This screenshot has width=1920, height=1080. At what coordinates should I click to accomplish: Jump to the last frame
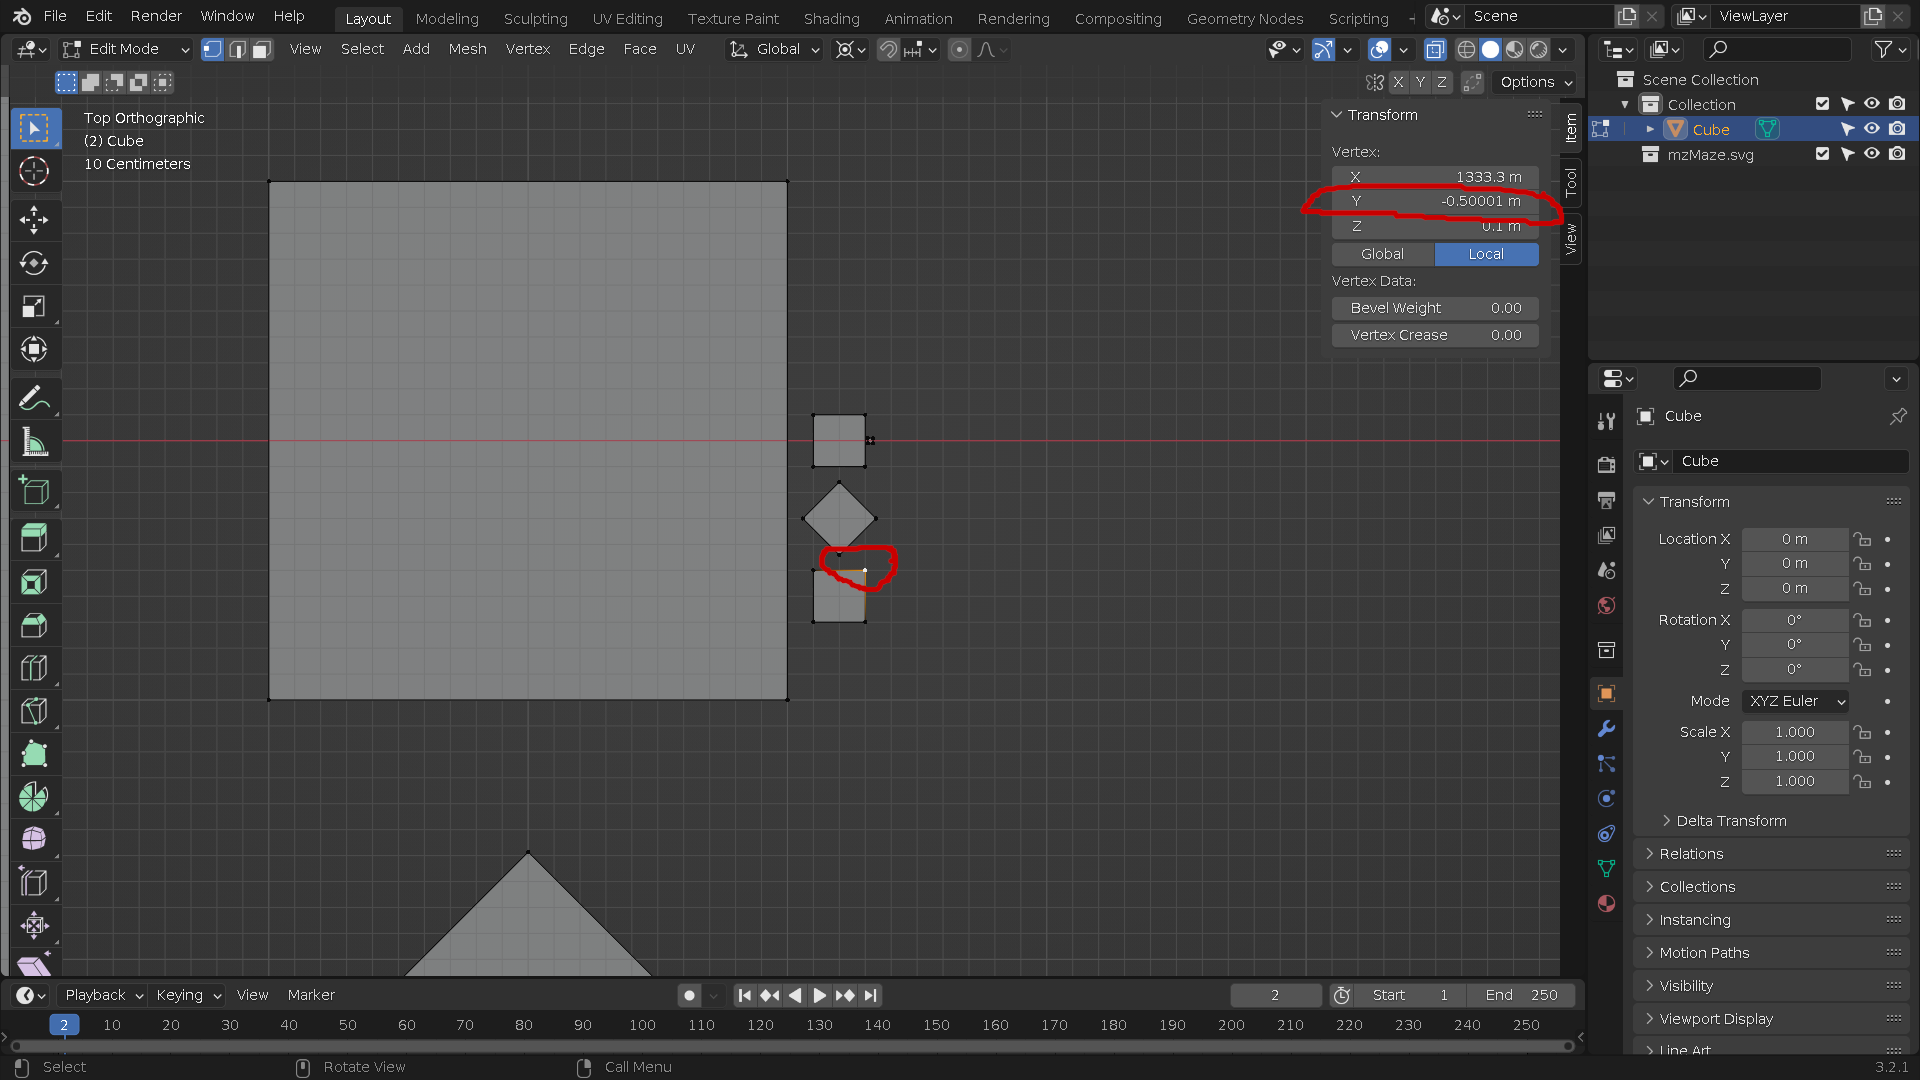tap(870, 995)
